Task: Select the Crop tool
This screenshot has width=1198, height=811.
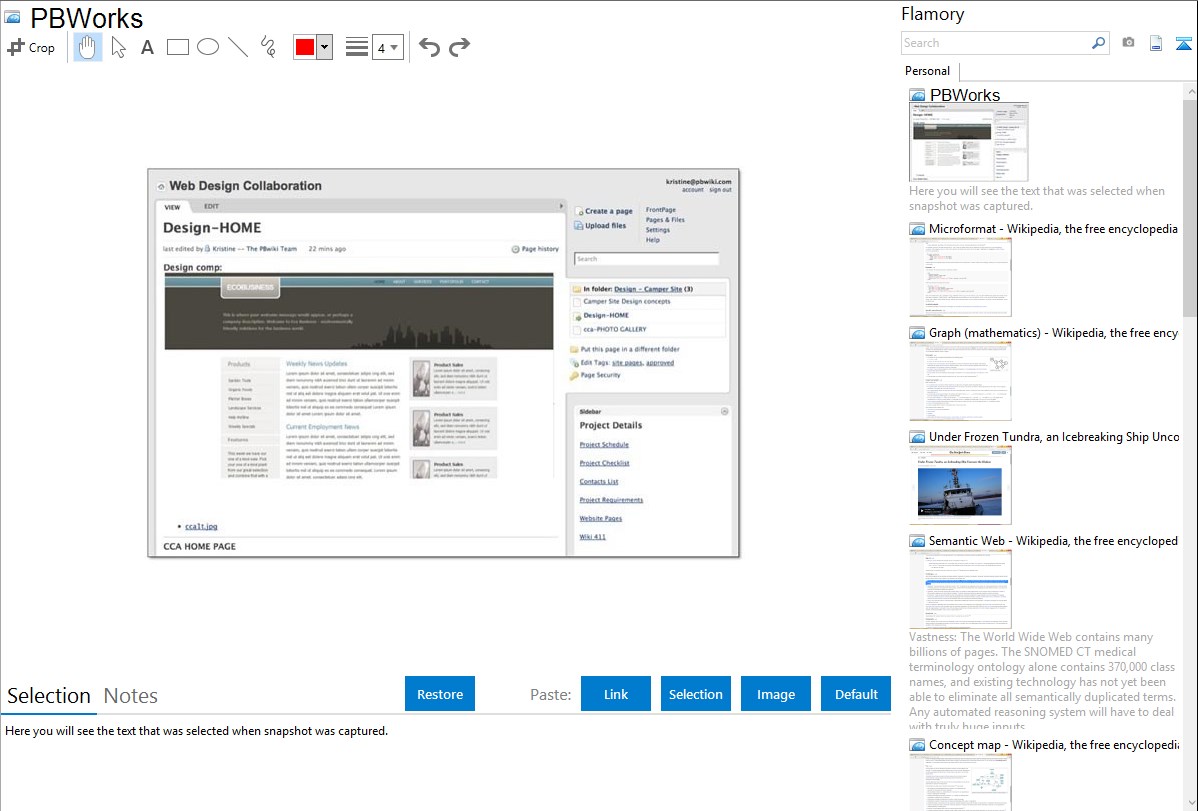Action: point(31,47)
